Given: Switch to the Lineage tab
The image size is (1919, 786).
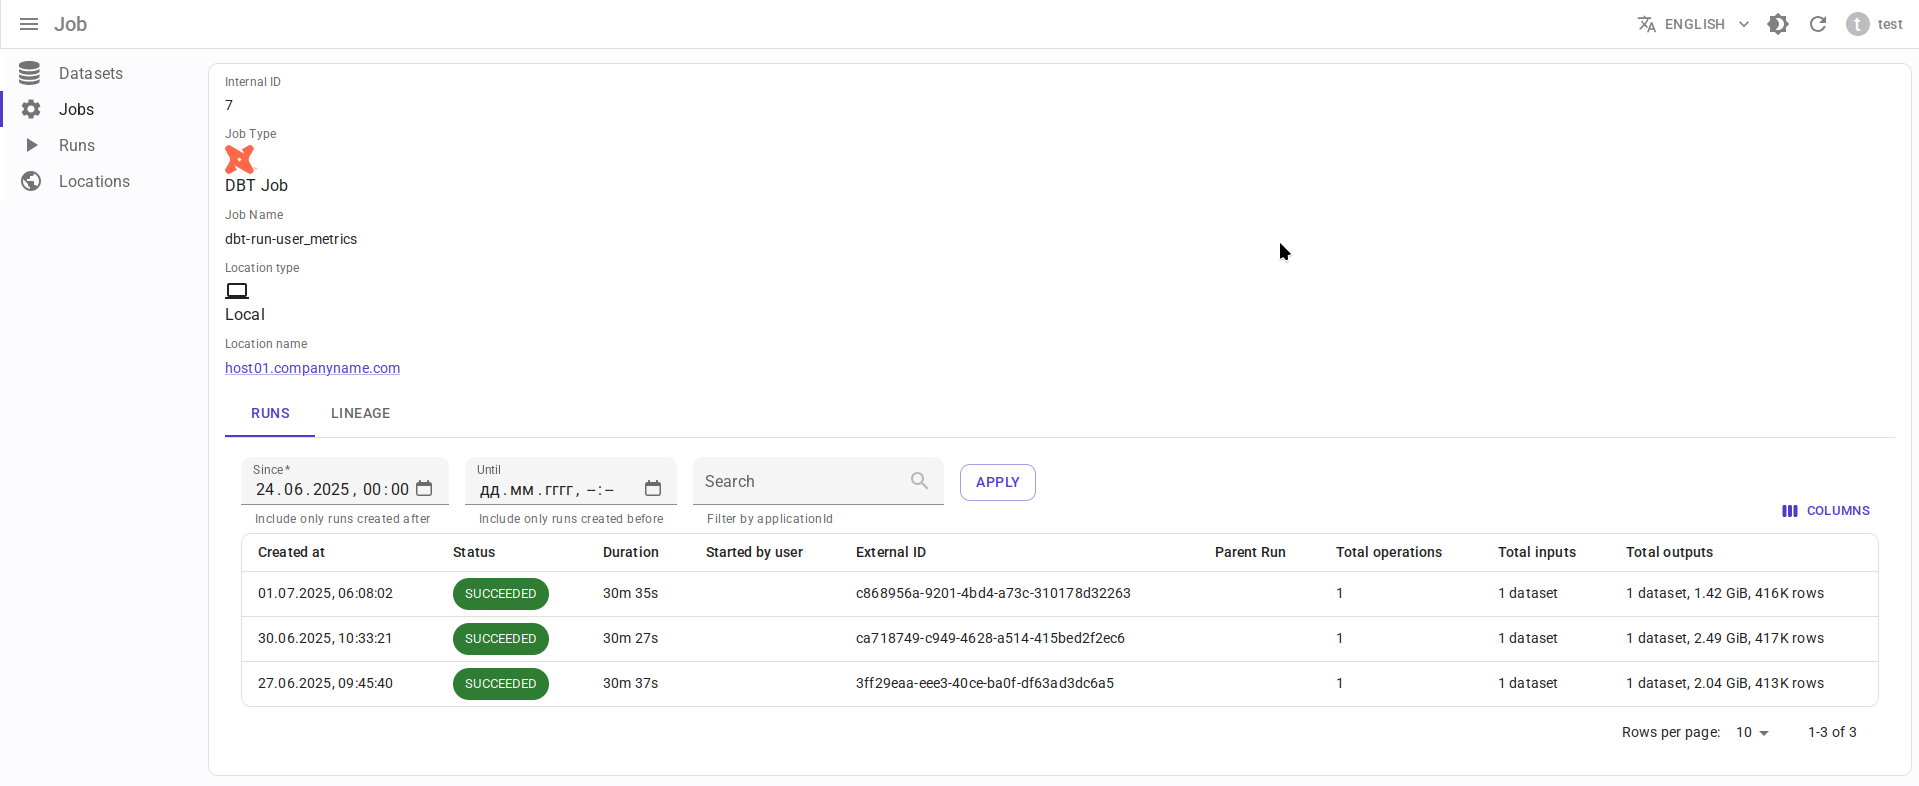Looking at the screenshot, I should click(x=360, y=413).
